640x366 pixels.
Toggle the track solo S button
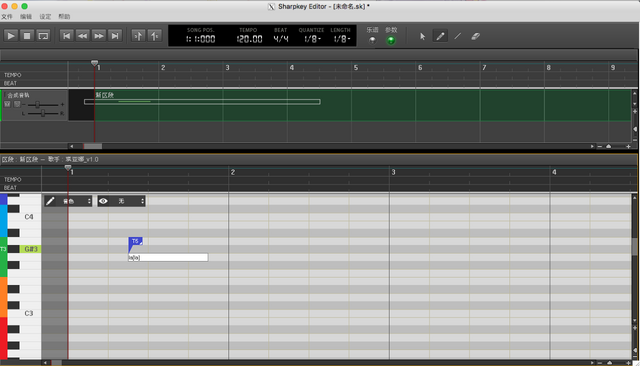point(17,104)
